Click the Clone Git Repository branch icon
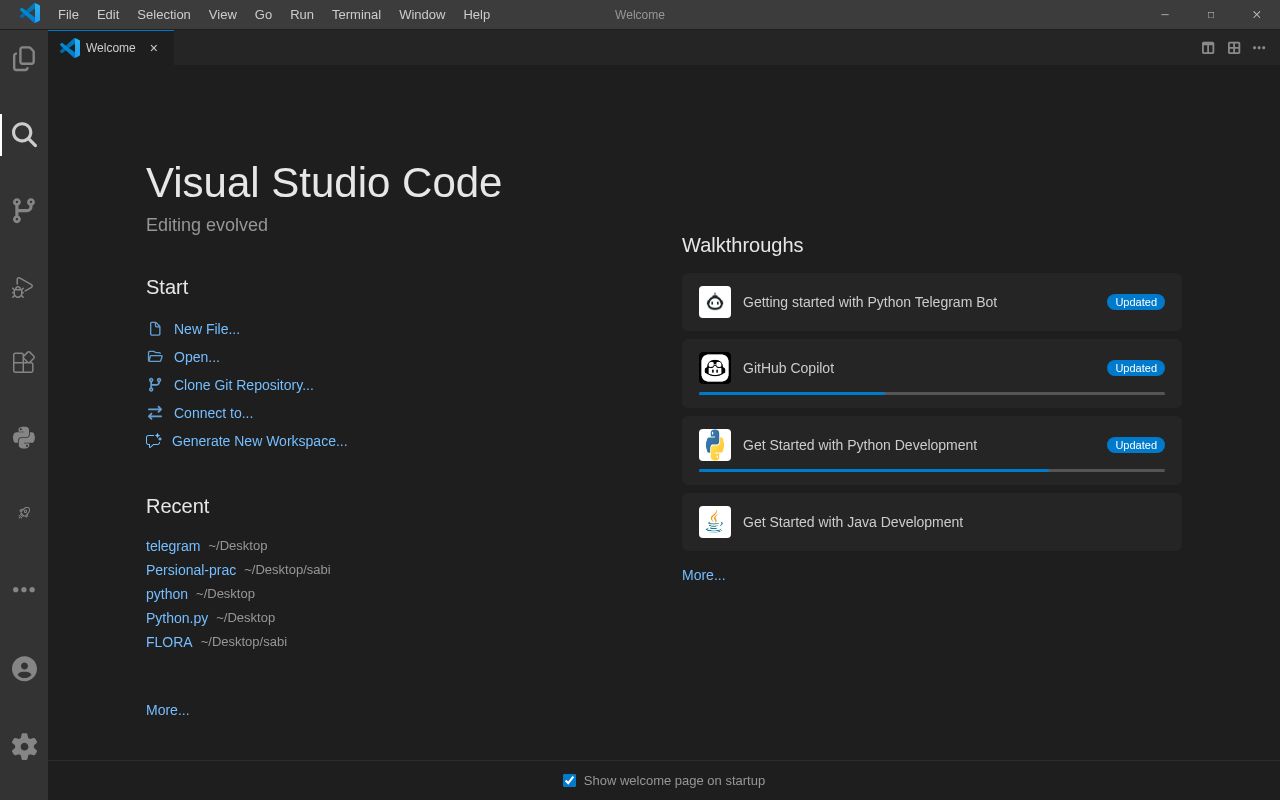 pos(155,385)
